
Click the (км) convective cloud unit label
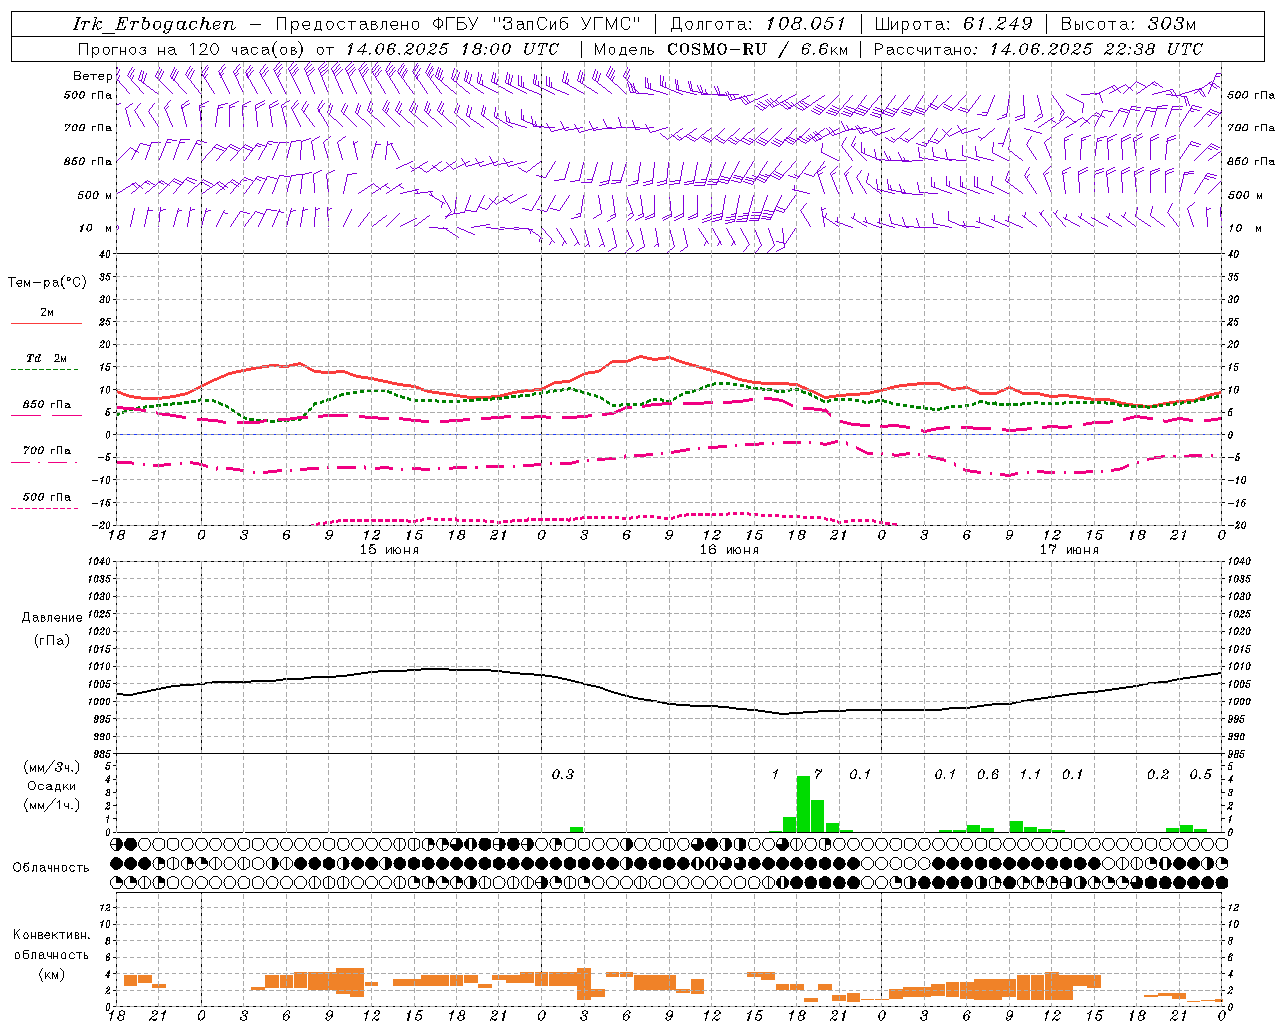click(x=52, y=973)
